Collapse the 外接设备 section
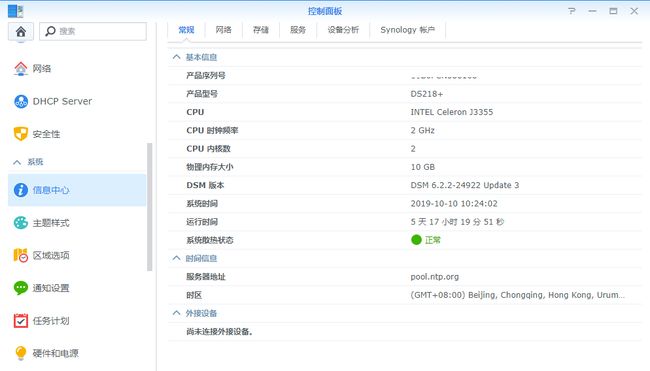This screenshot has height=371, width=650. (x=177, y=313)
